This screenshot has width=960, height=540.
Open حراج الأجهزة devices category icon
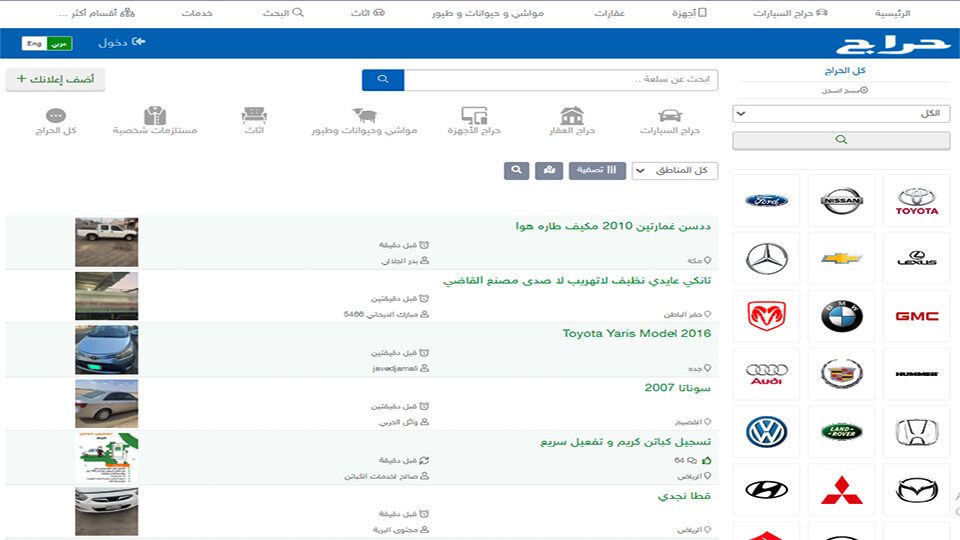pos(474,121)
